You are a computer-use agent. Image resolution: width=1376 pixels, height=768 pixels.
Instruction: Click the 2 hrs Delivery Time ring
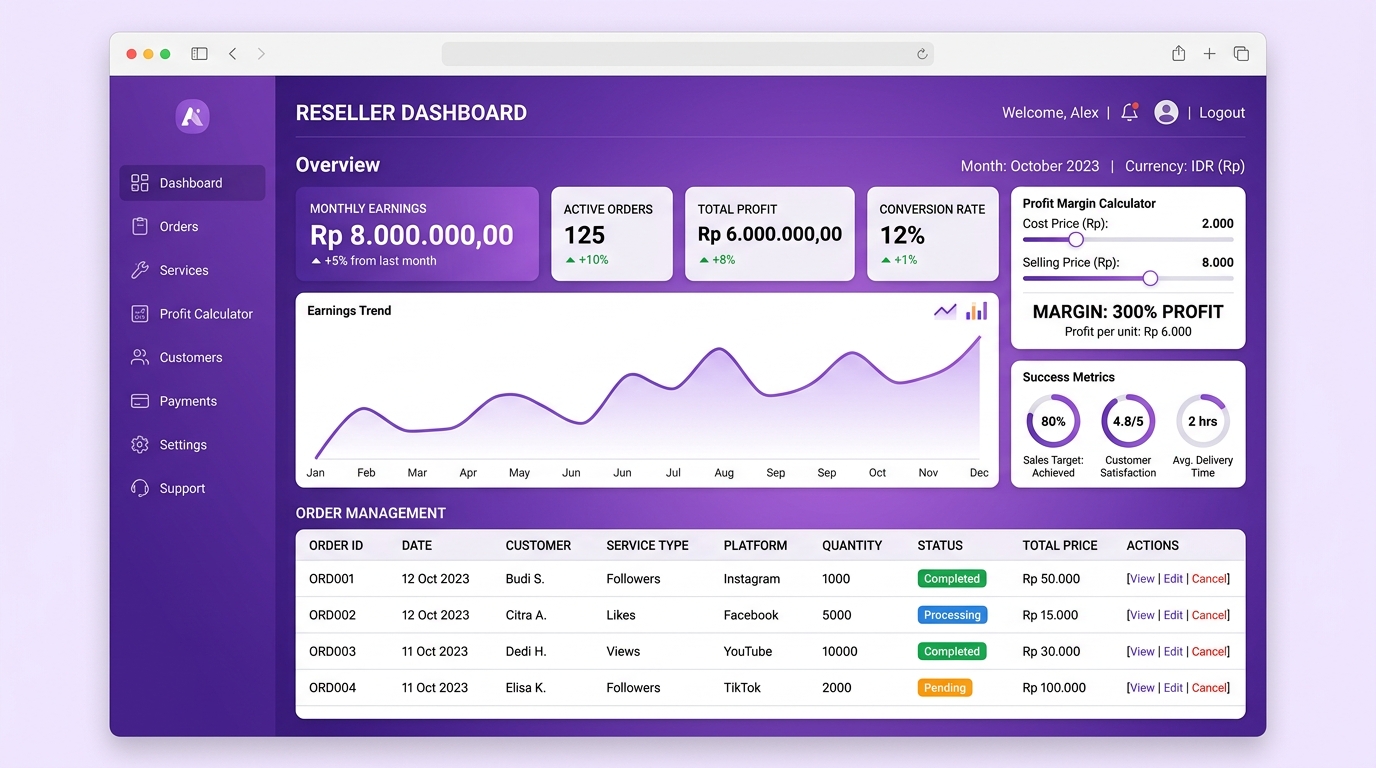(1203, 421)
